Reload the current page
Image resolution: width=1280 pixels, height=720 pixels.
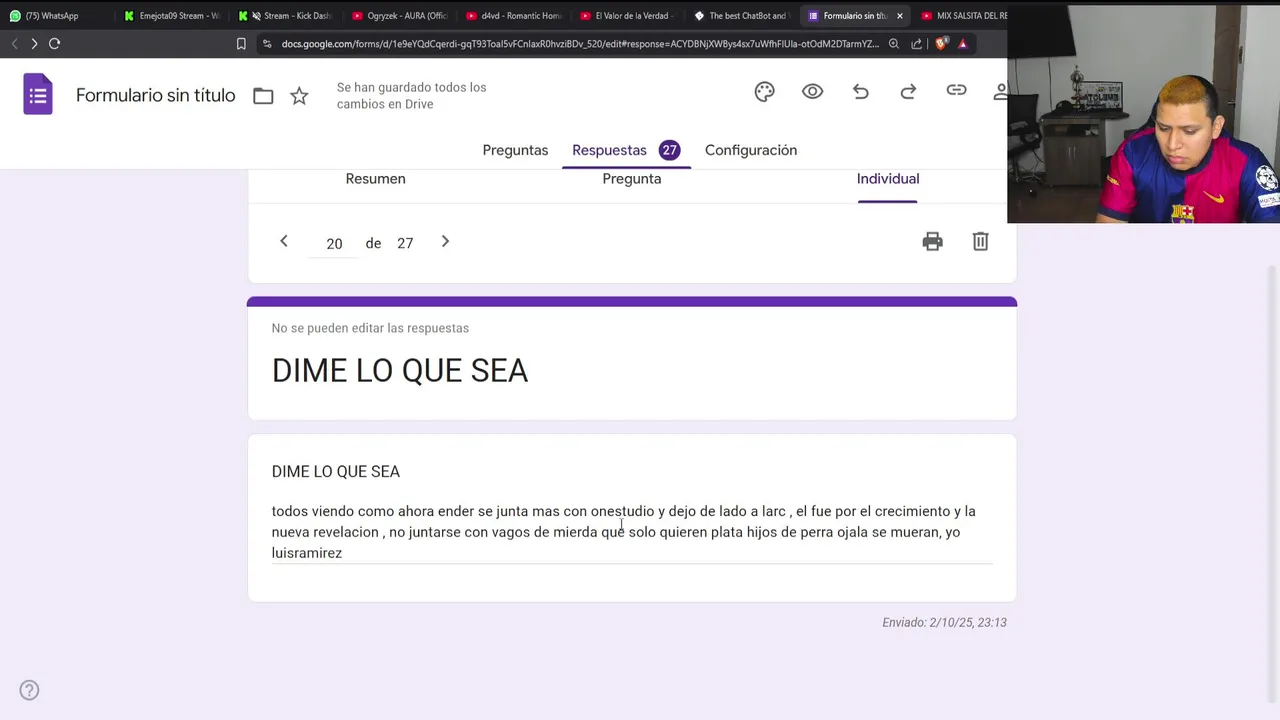coord(55,44)
